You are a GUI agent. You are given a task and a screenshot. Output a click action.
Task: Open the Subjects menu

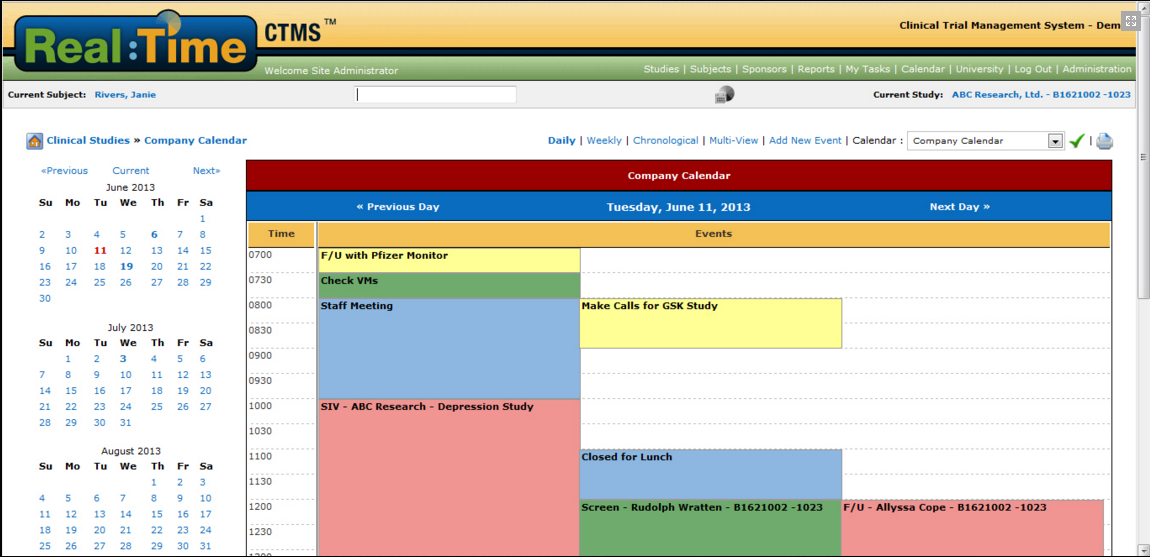tap(711, 69)
